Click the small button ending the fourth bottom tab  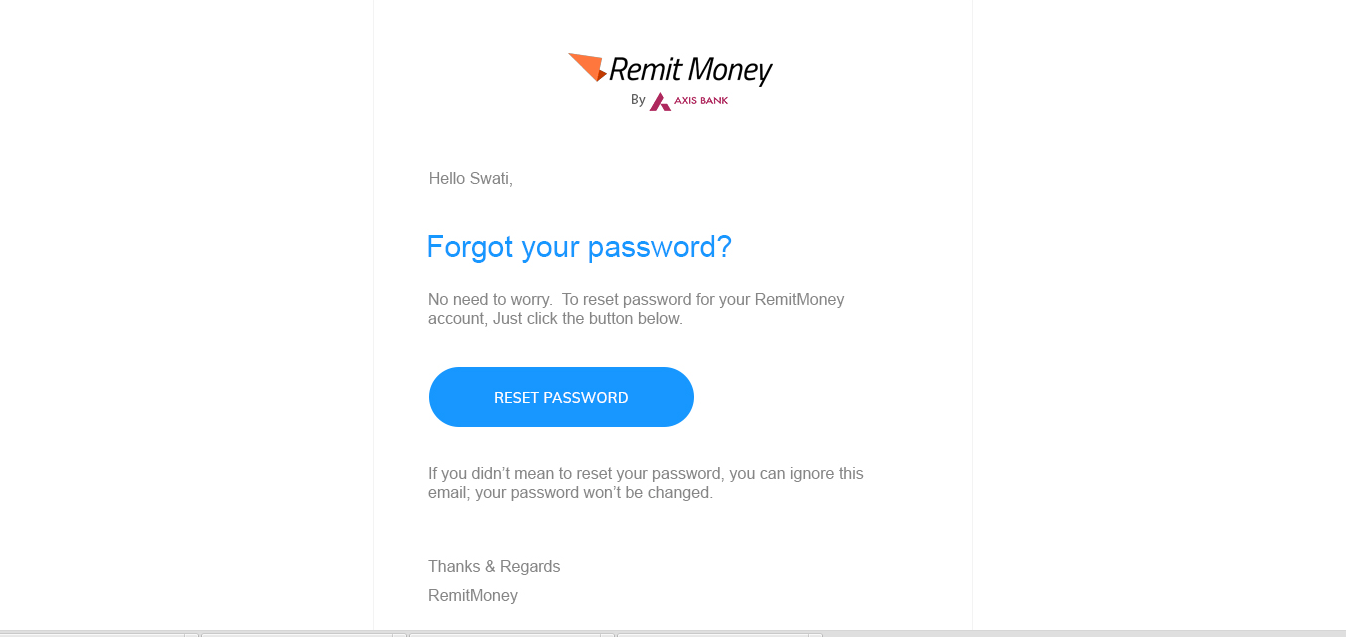click(815, 634)
